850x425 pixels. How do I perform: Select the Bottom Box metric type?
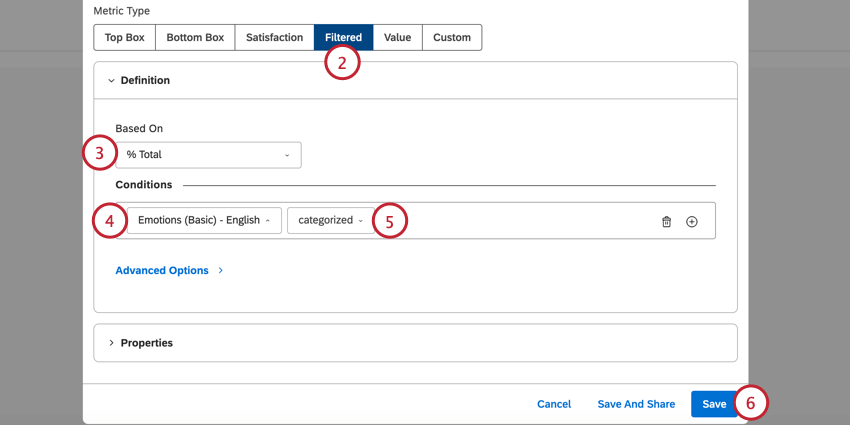pyautogui.click(x=195, y=38)
